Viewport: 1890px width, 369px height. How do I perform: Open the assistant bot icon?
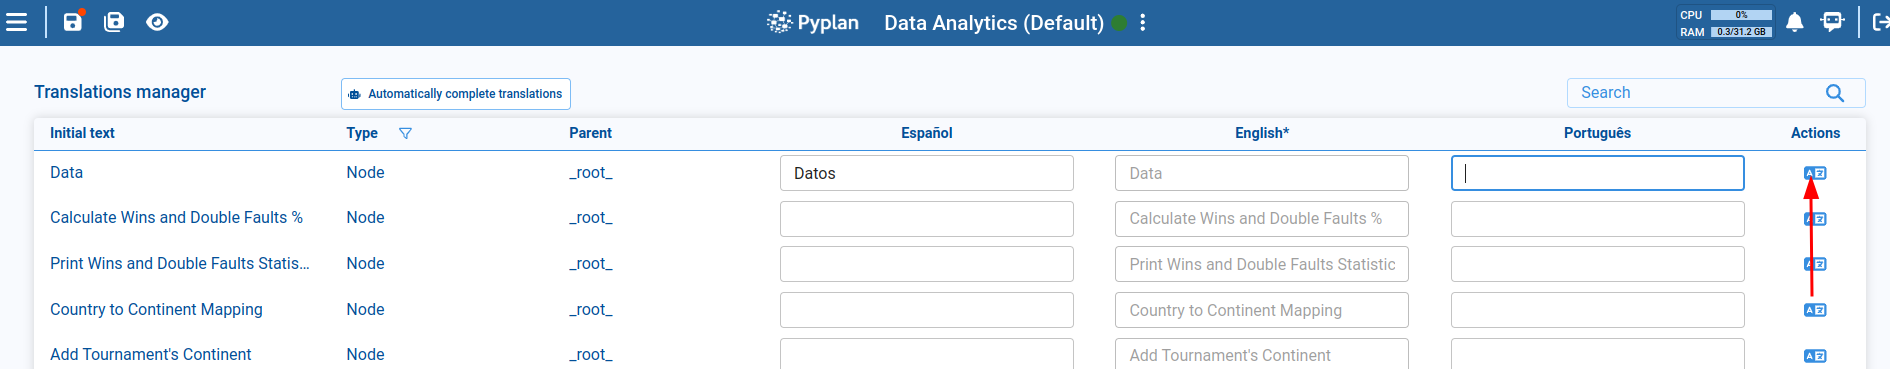pyautogui.click(x=1832, y=21)
